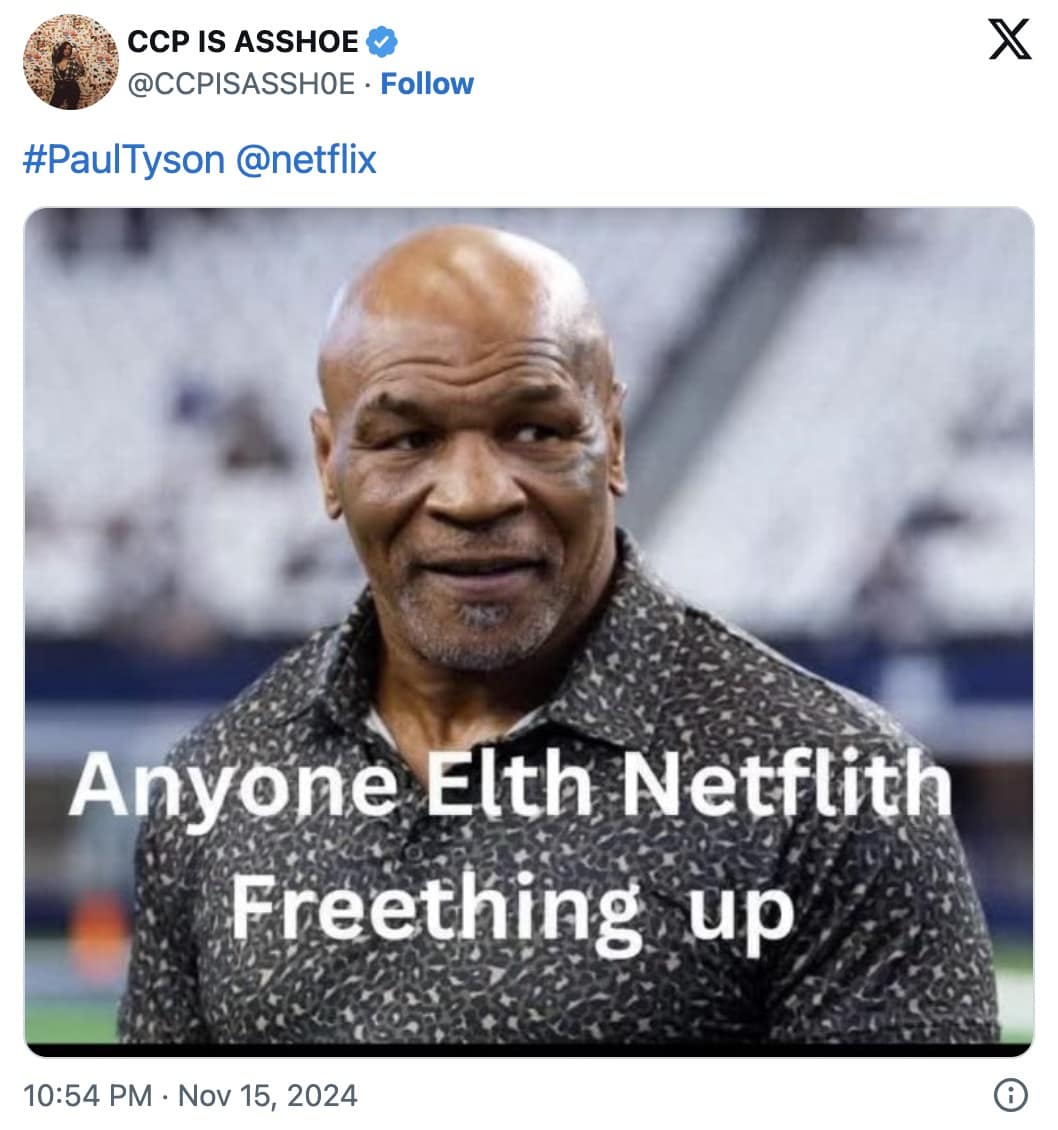Click the "Anyone Elth Netflith" caption line

pos(510,787)
